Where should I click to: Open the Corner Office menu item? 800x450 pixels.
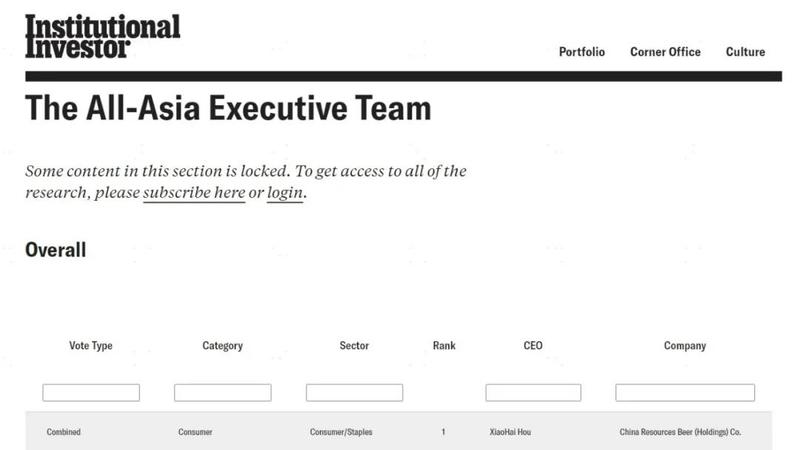[665, 52]
